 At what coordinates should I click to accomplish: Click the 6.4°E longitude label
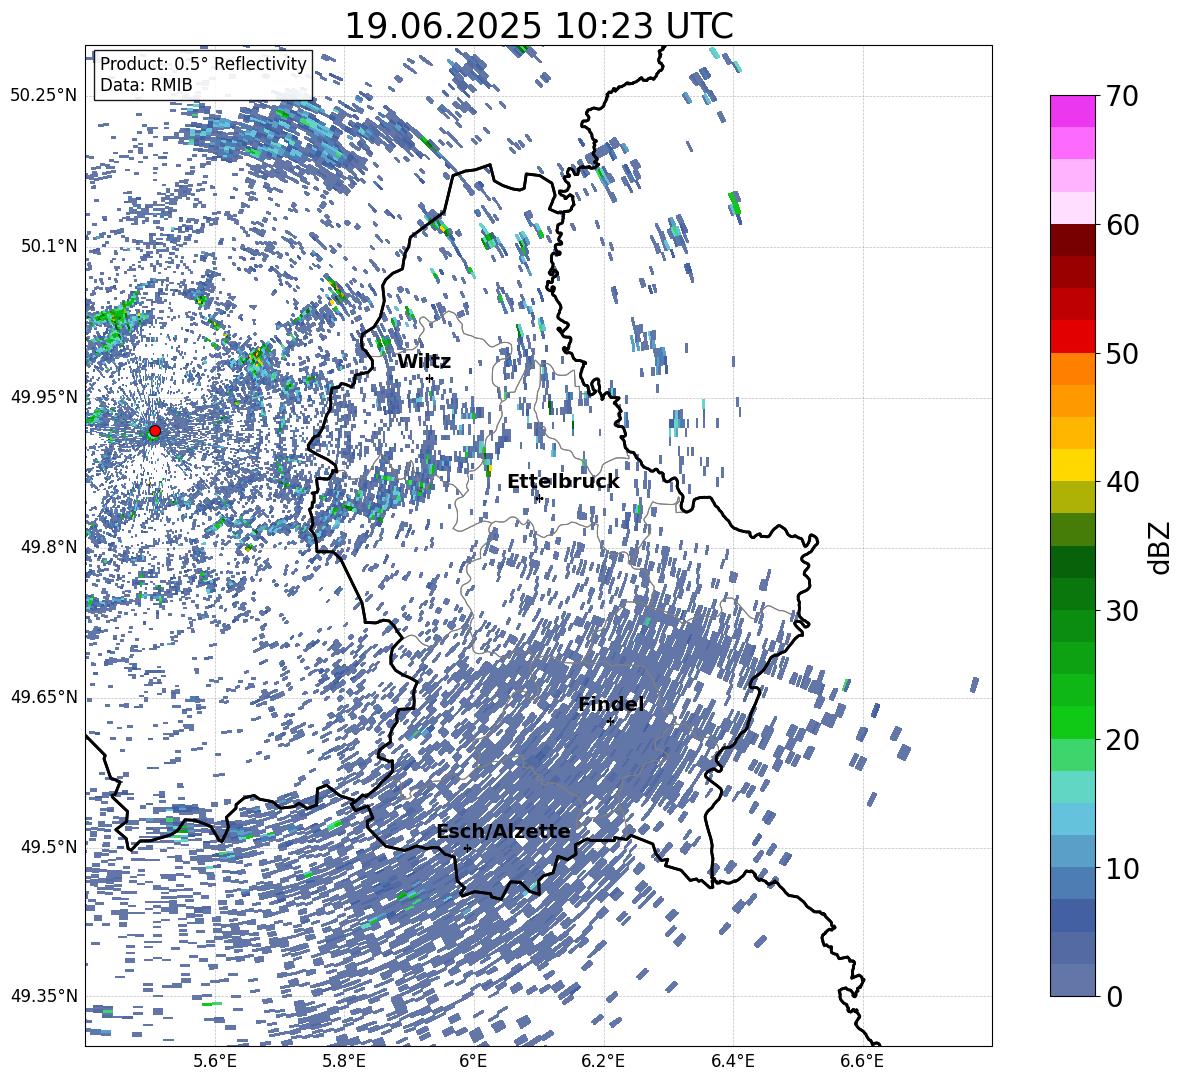(732, 1061)
